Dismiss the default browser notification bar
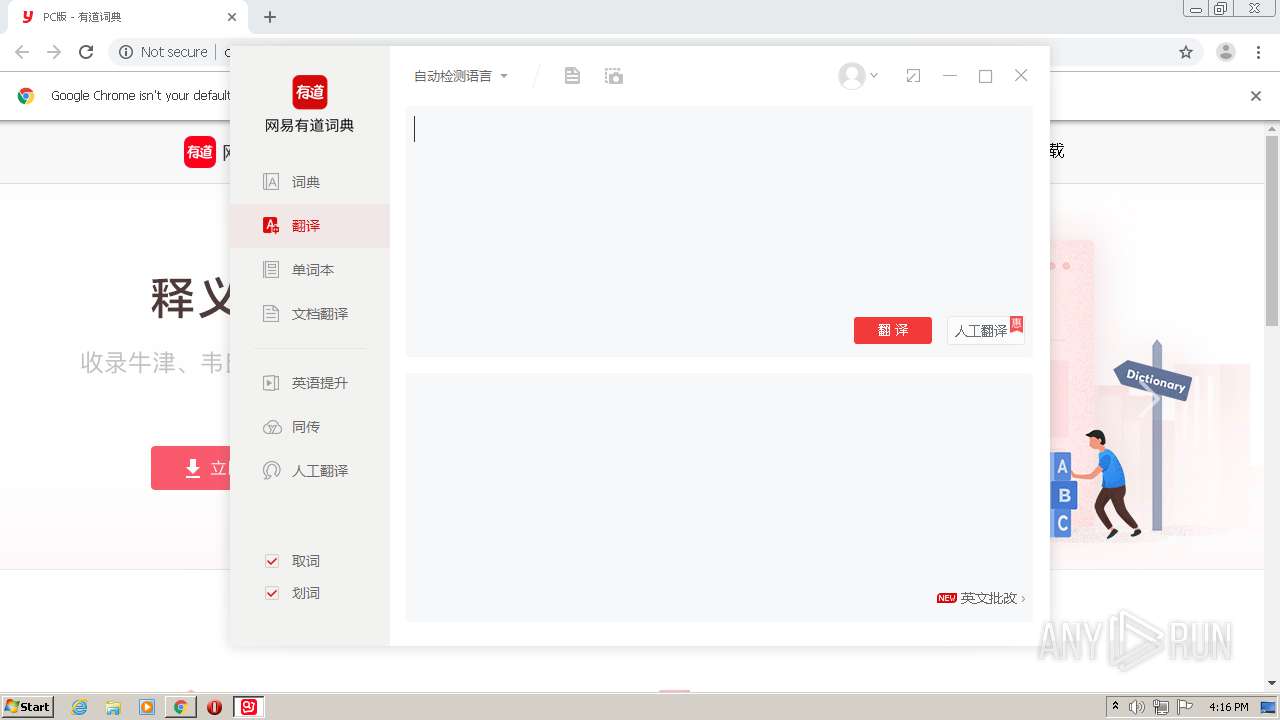The height and width of the screenshot is (720, 1280). [1256, 96]
